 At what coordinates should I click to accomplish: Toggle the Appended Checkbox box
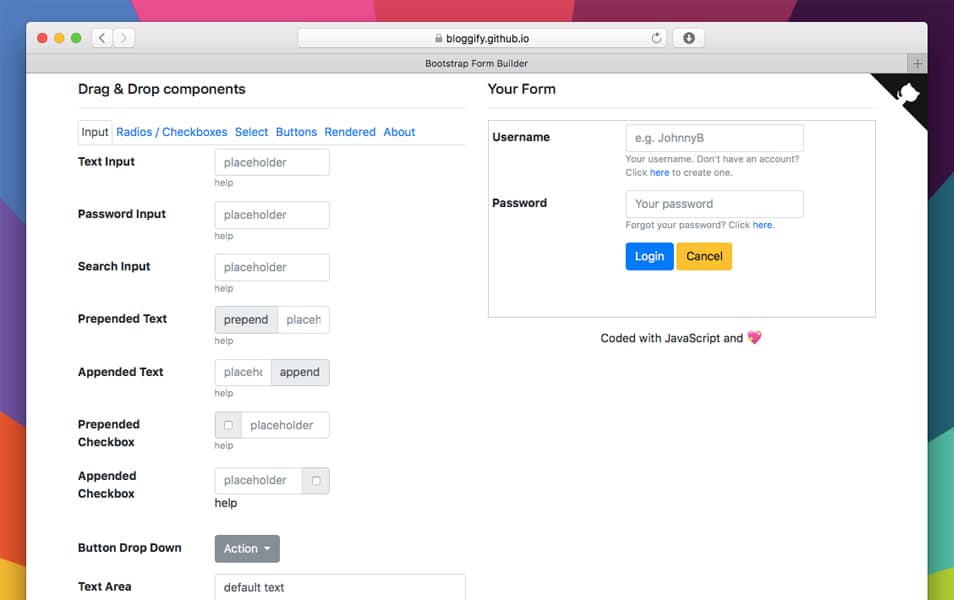[x=316, y=480]
